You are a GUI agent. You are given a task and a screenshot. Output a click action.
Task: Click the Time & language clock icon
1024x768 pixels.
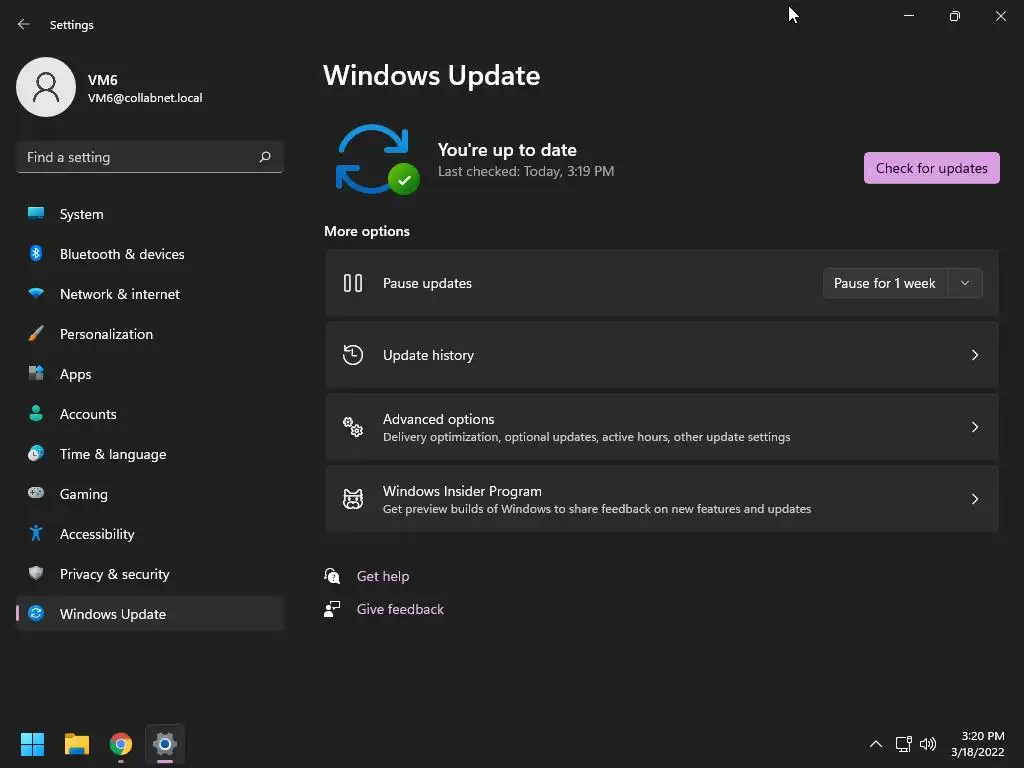coord(36,453)
